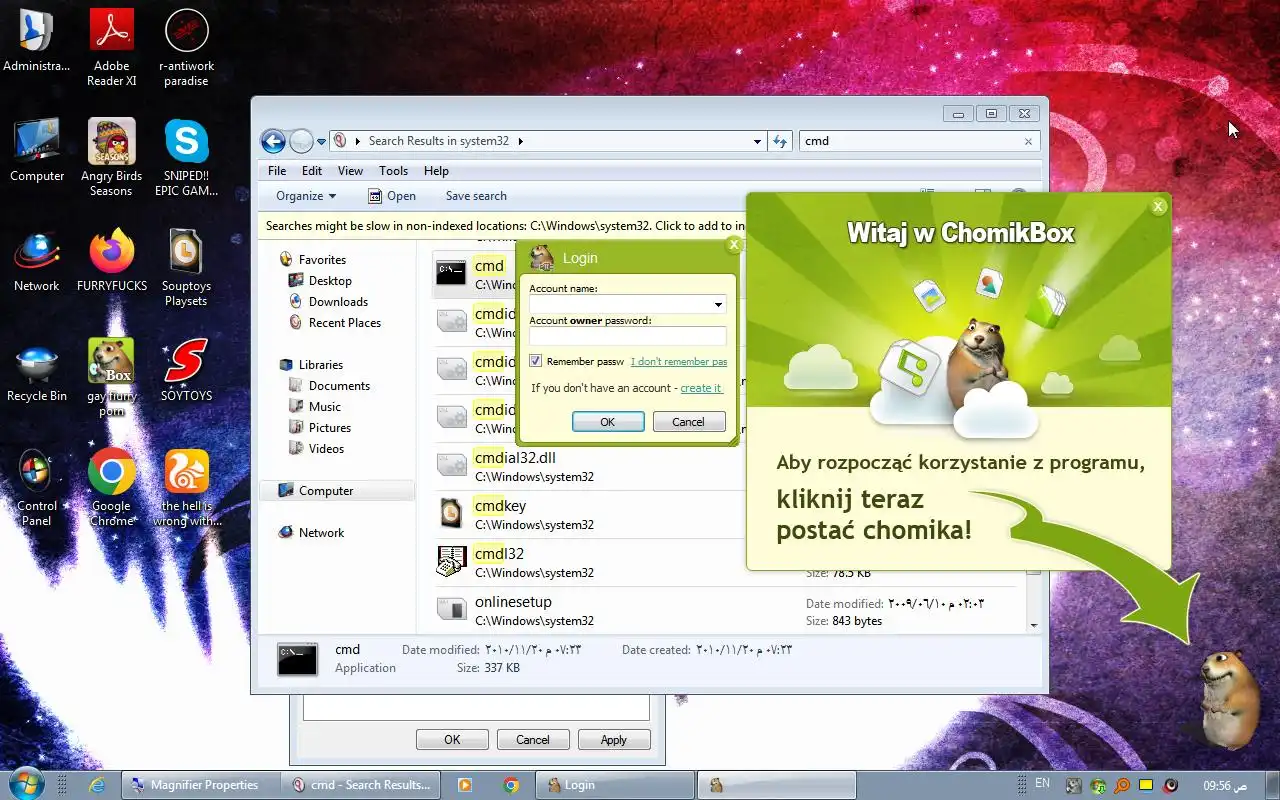The width and height of the screenshot is (1280, 800).
Task: Click OK in the Login dialog
Action: 608,422
